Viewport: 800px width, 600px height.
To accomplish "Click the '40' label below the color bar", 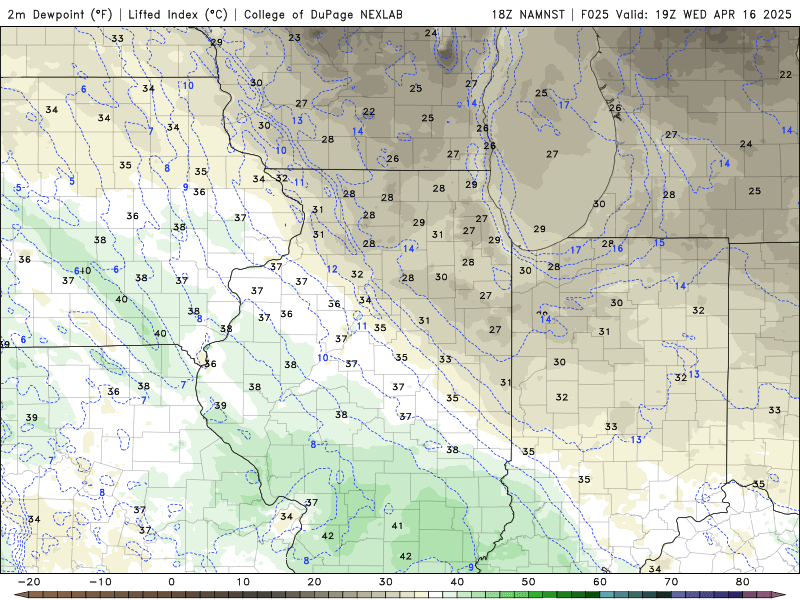I will pyautogui.click(x=457, y=582).
